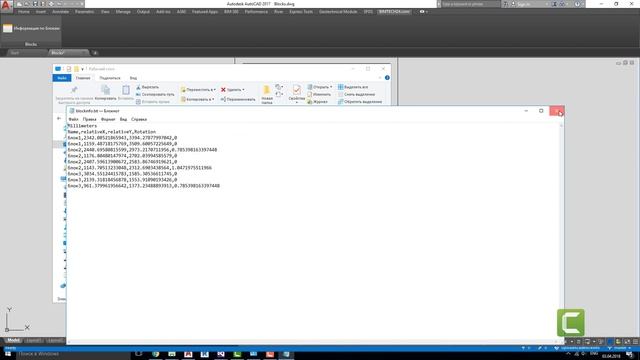Open Файл tab in Explorer window

62,78
